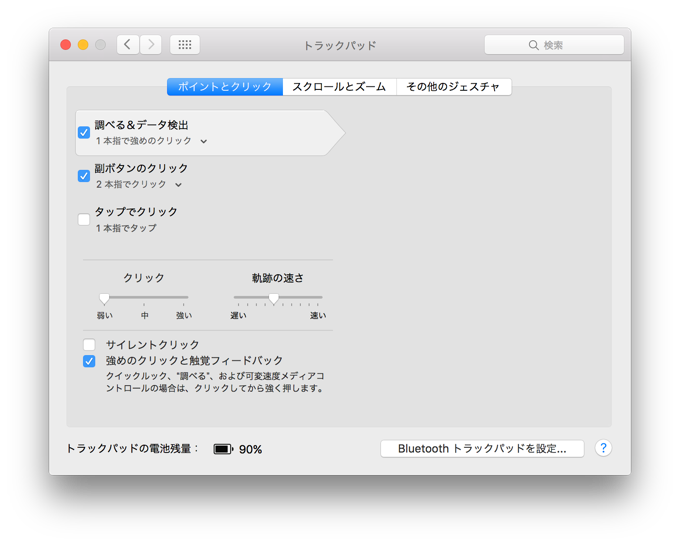
Task: Go back with the left arrow button
Action: (128, 45)
